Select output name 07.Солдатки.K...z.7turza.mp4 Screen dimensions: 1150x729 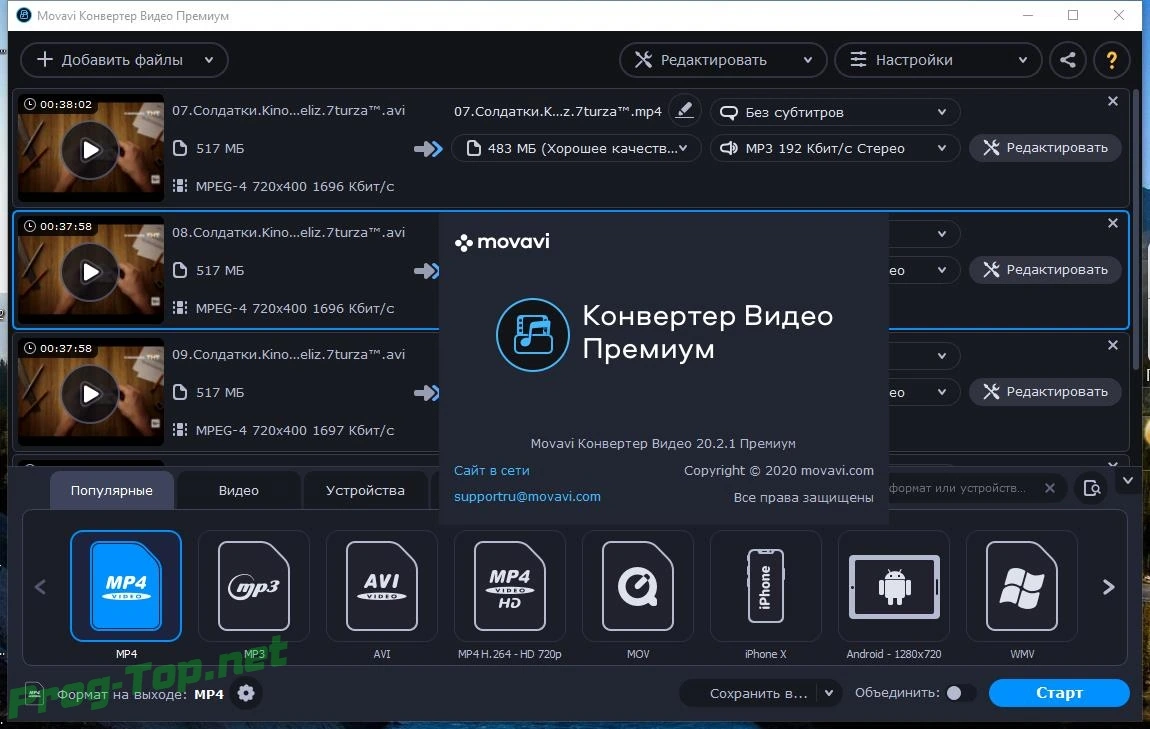coord(557,111)
